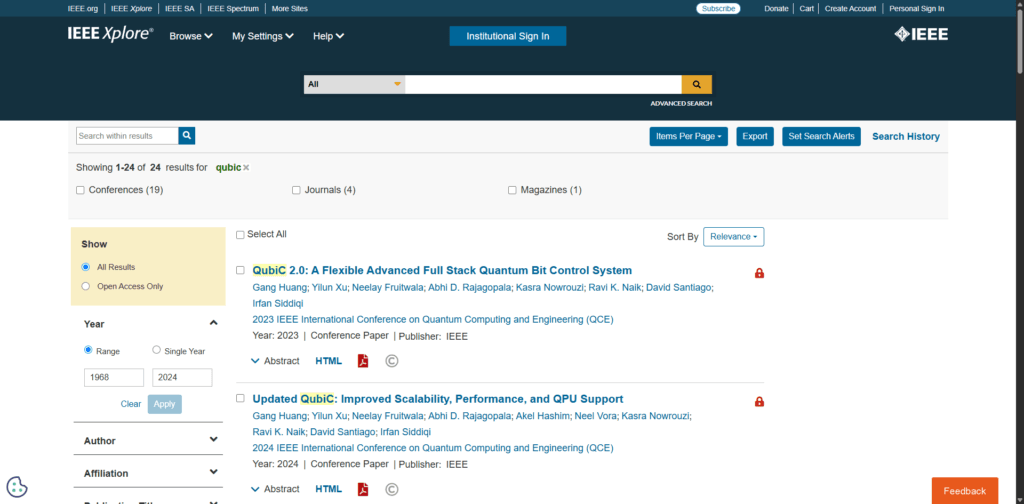Open the Help menu
The height and width of the screenshot is (504, 1024).
[x=328, y=37]
